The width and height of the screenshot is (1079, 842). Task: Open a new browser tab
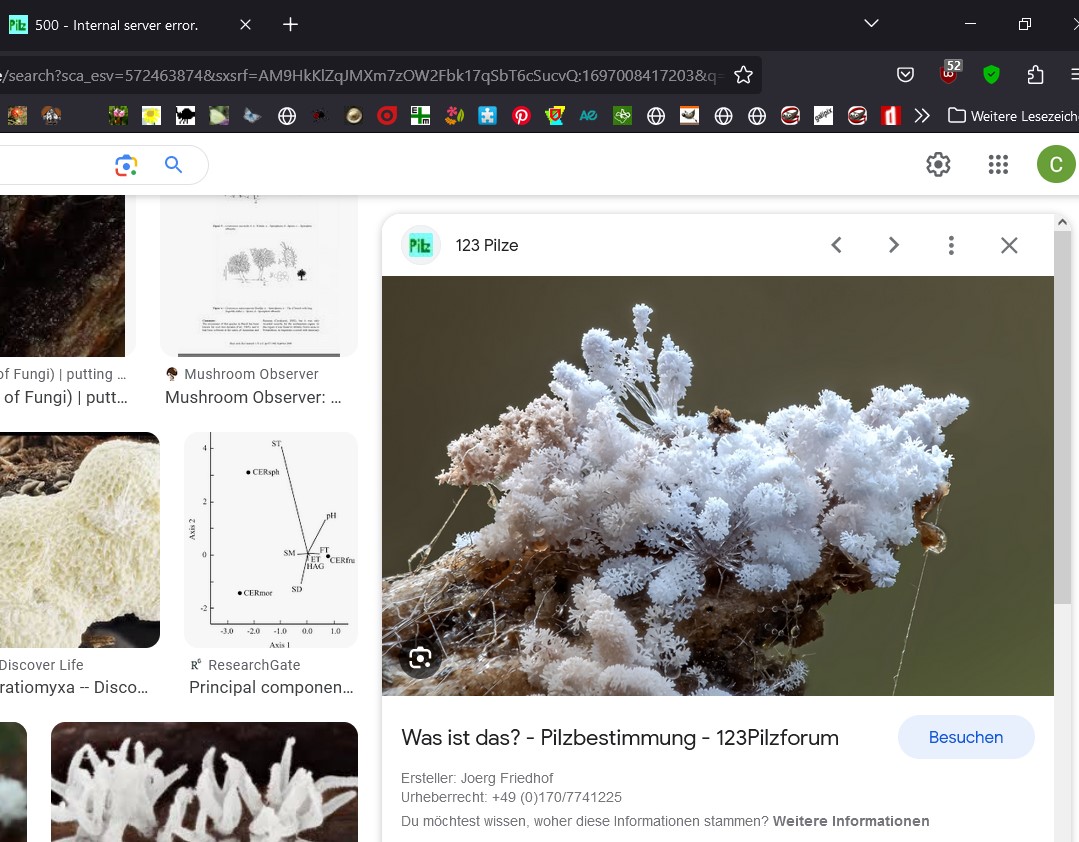pyautogui.click(x=290, y=24)
